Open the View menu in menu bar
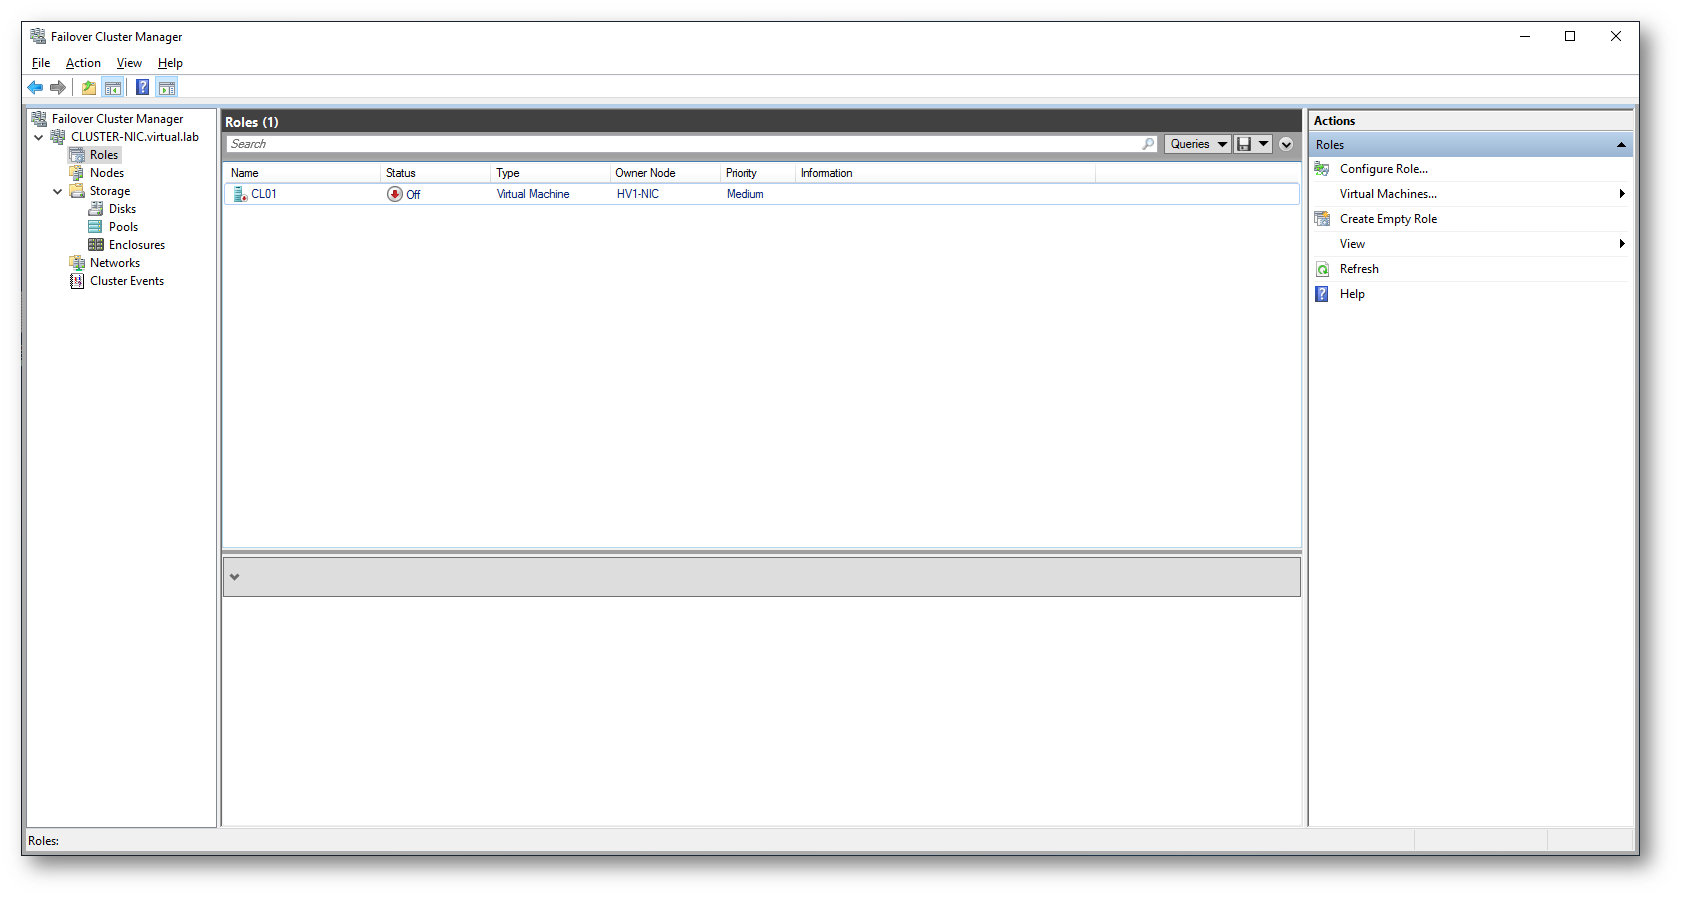The image size is (1682, 898). tap(129, 63)
